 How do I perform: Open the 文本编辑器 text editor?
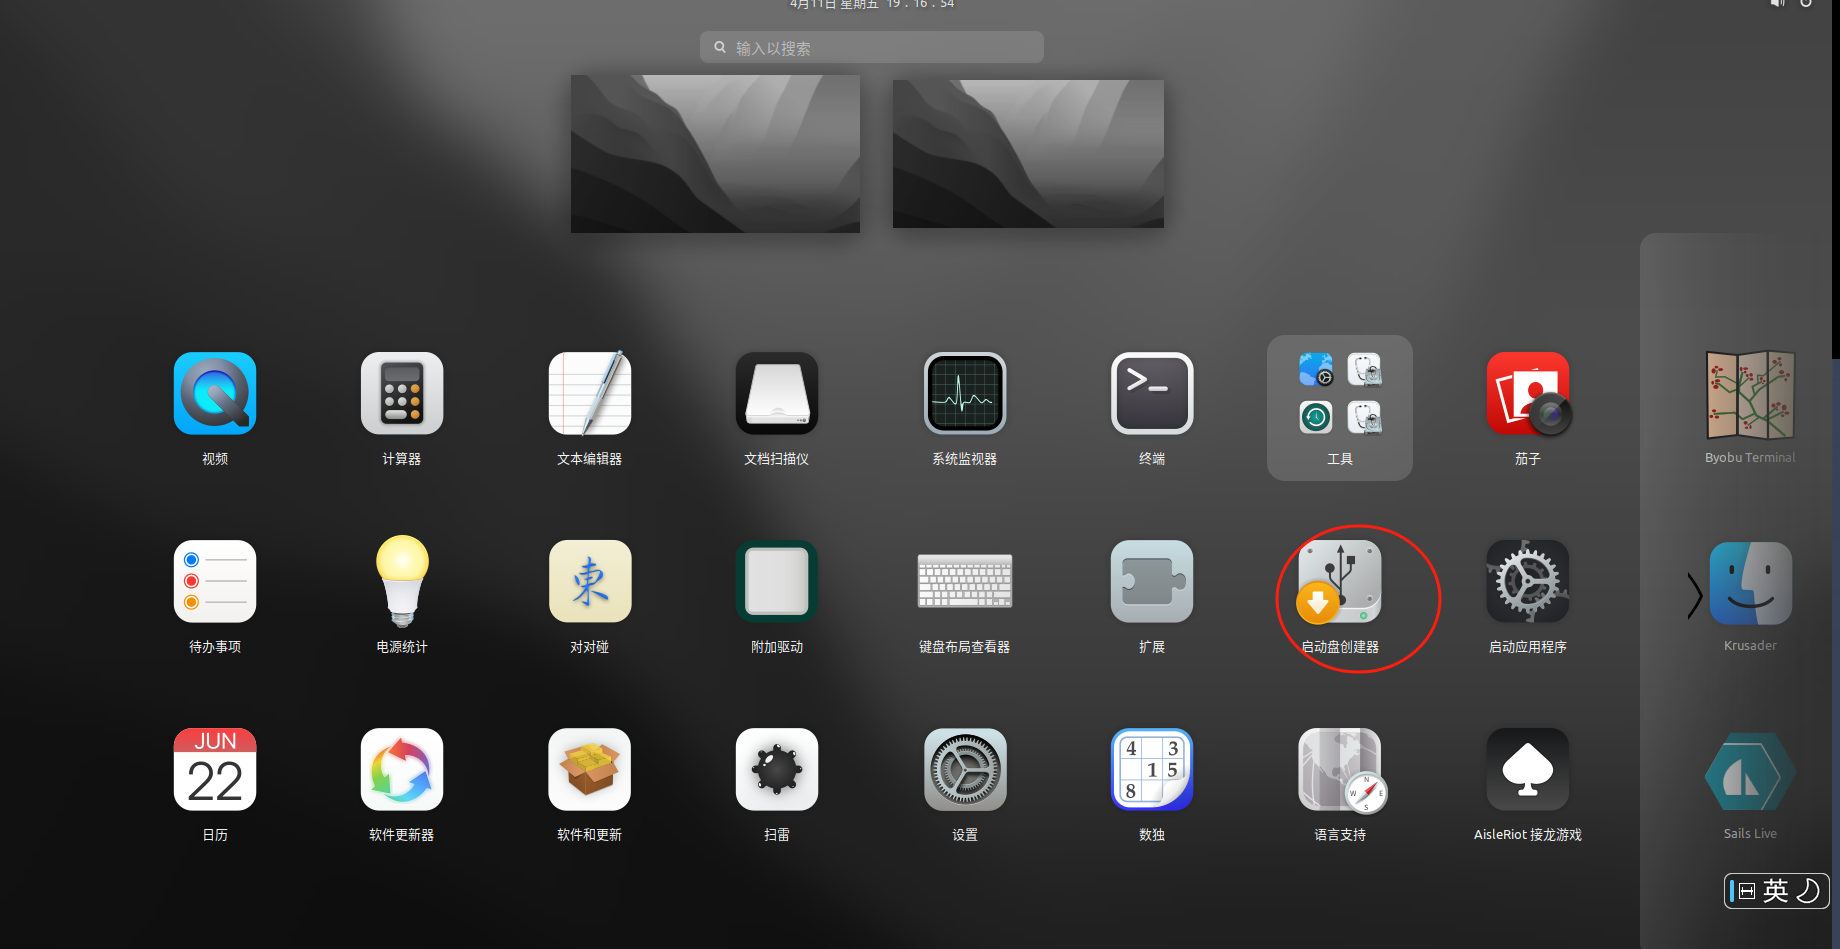point(589,394)
